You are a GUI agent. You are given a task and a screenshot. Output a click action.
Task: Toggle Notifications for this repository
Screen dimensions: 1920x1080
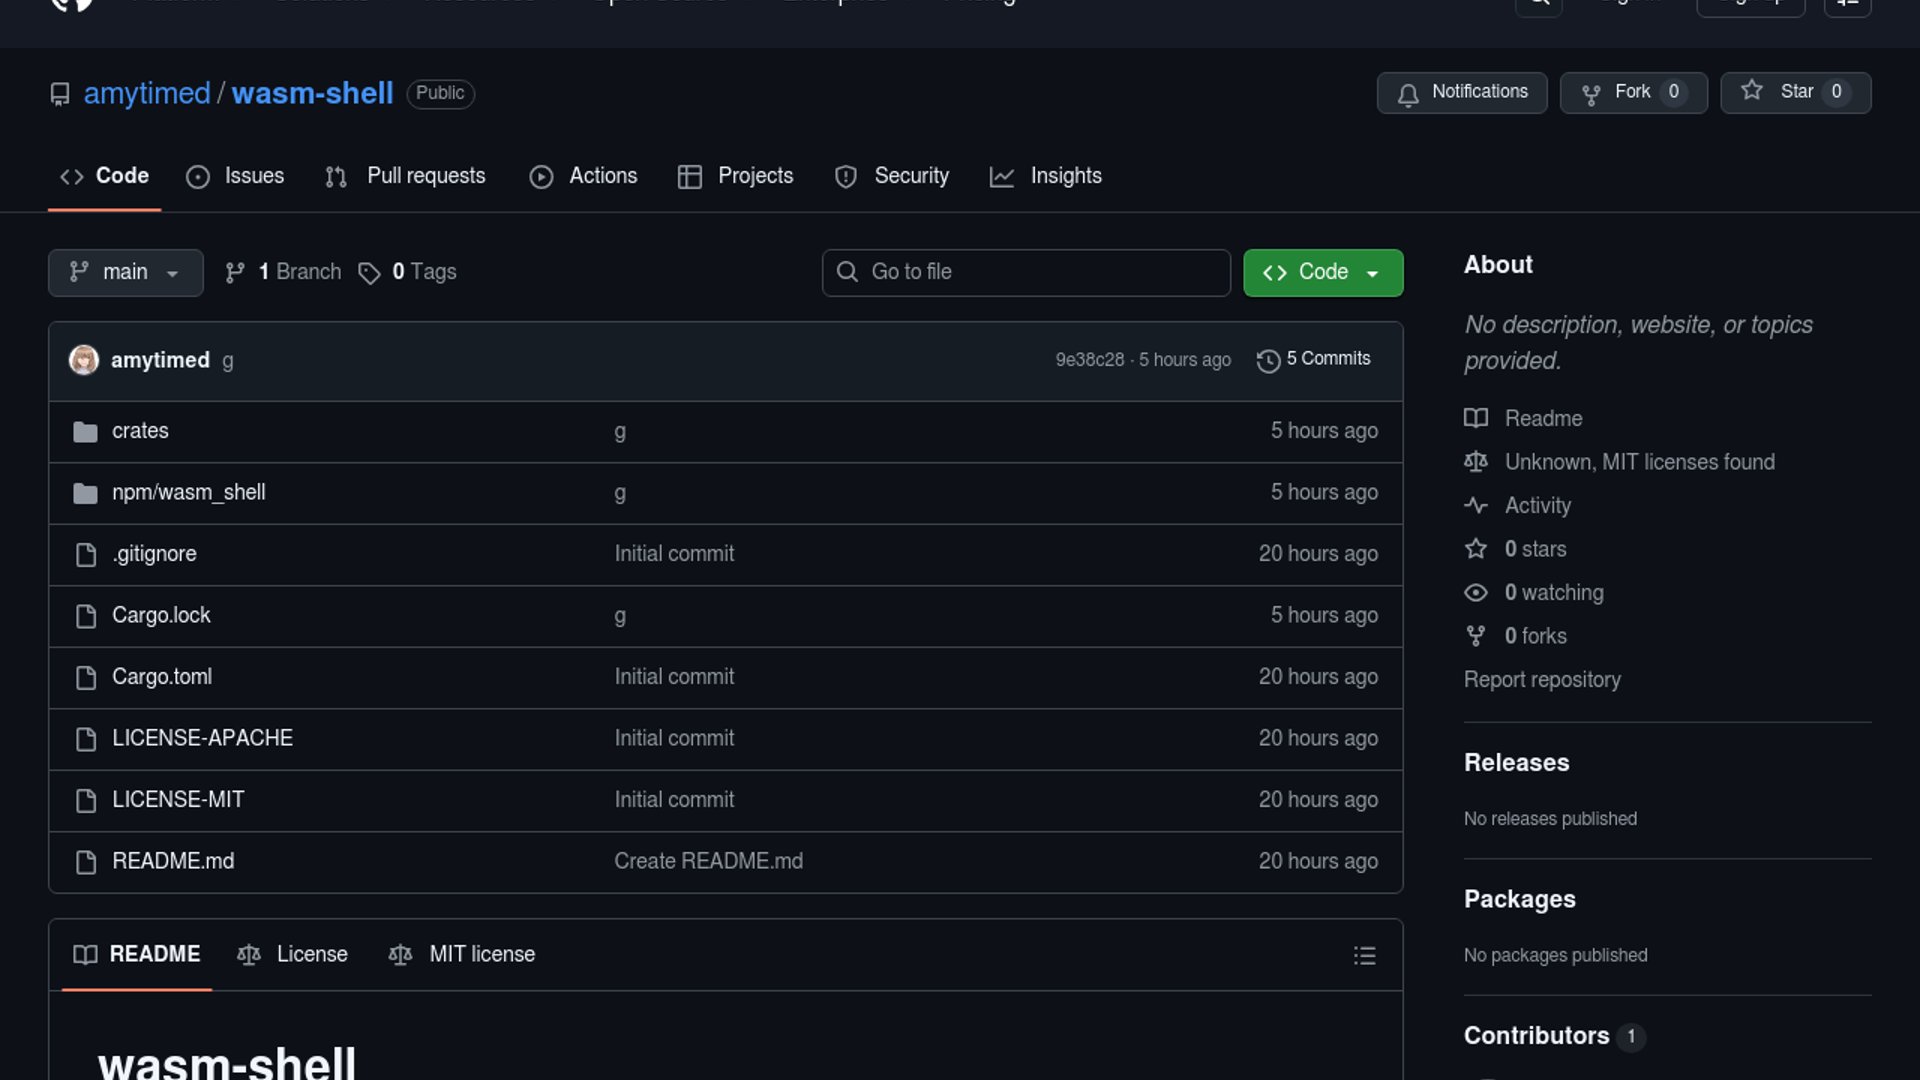[1462, 92]
